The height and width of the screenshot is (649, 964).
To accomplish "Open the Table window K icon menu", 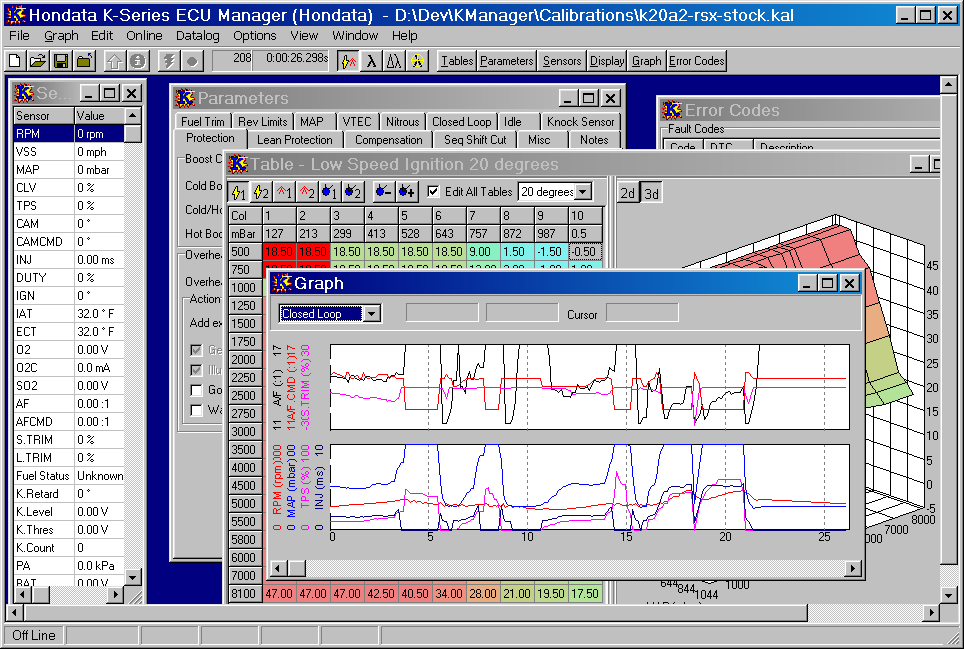I will pos(238,164).
